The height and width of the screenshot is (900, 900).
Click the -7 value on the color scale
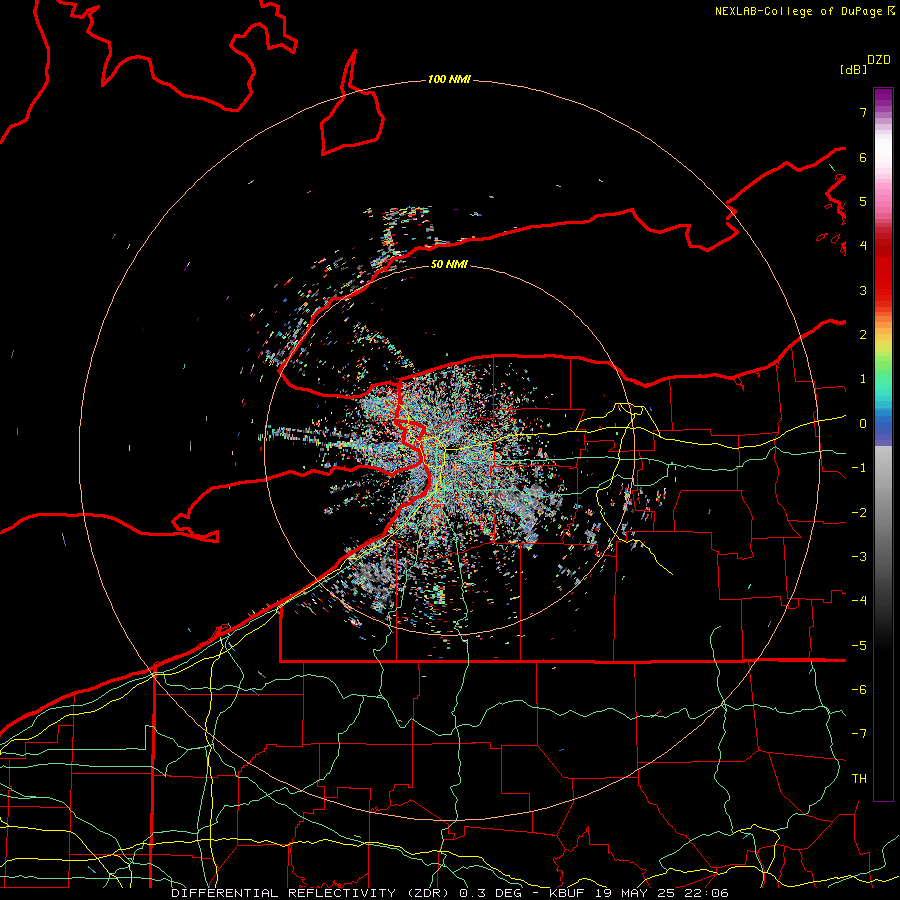coord(859,734)
